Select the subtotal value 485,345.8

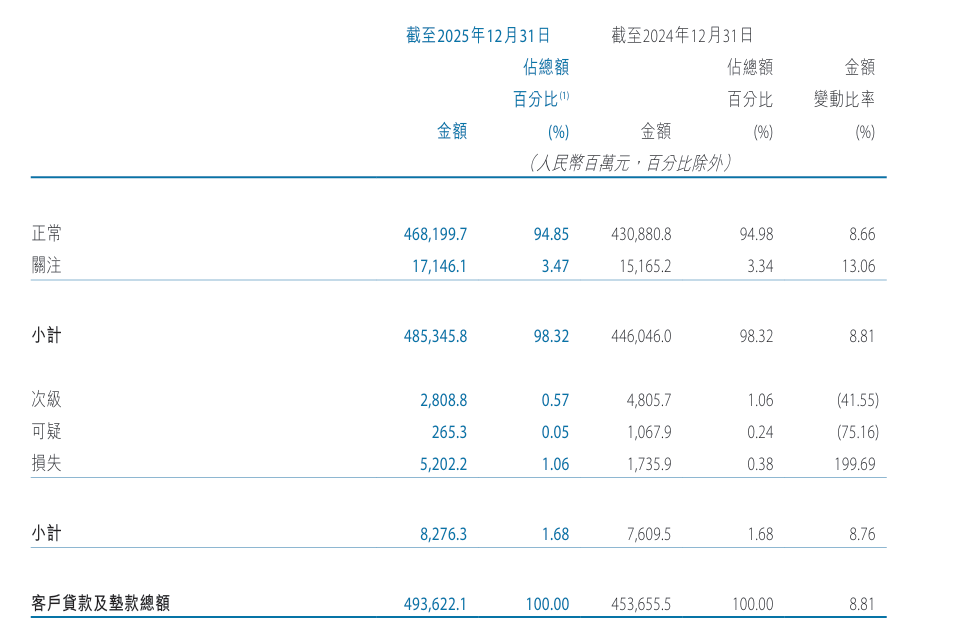435,336
